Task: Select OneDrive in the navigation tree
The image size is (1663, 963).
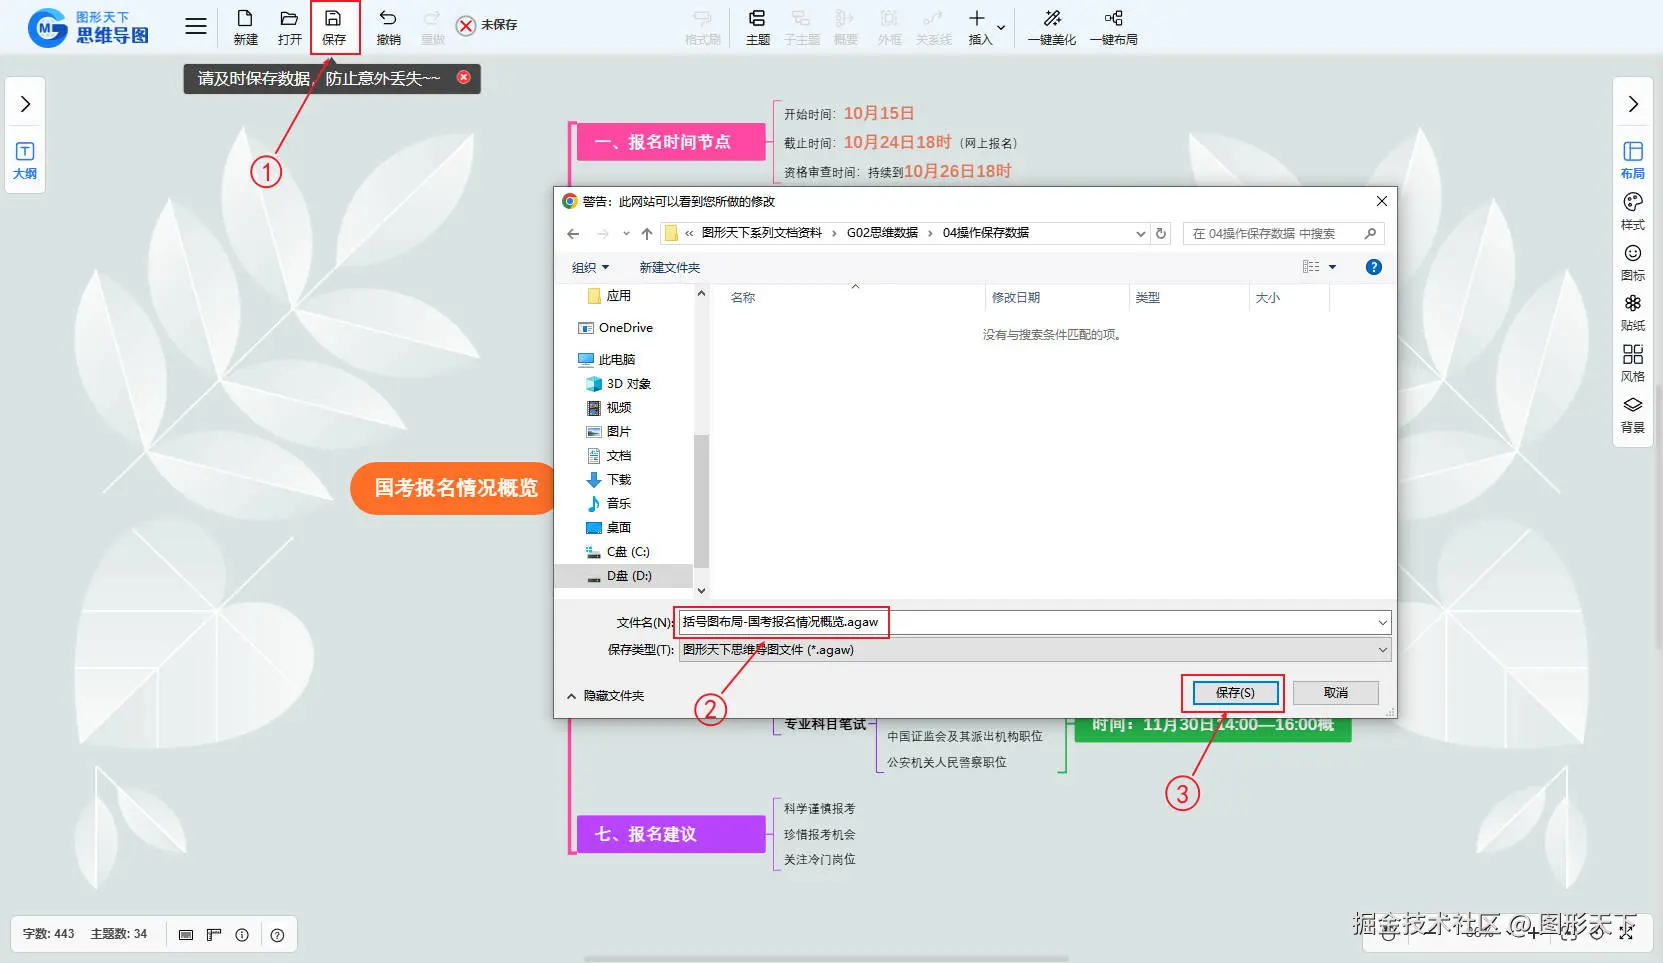Action: (615, 328)
